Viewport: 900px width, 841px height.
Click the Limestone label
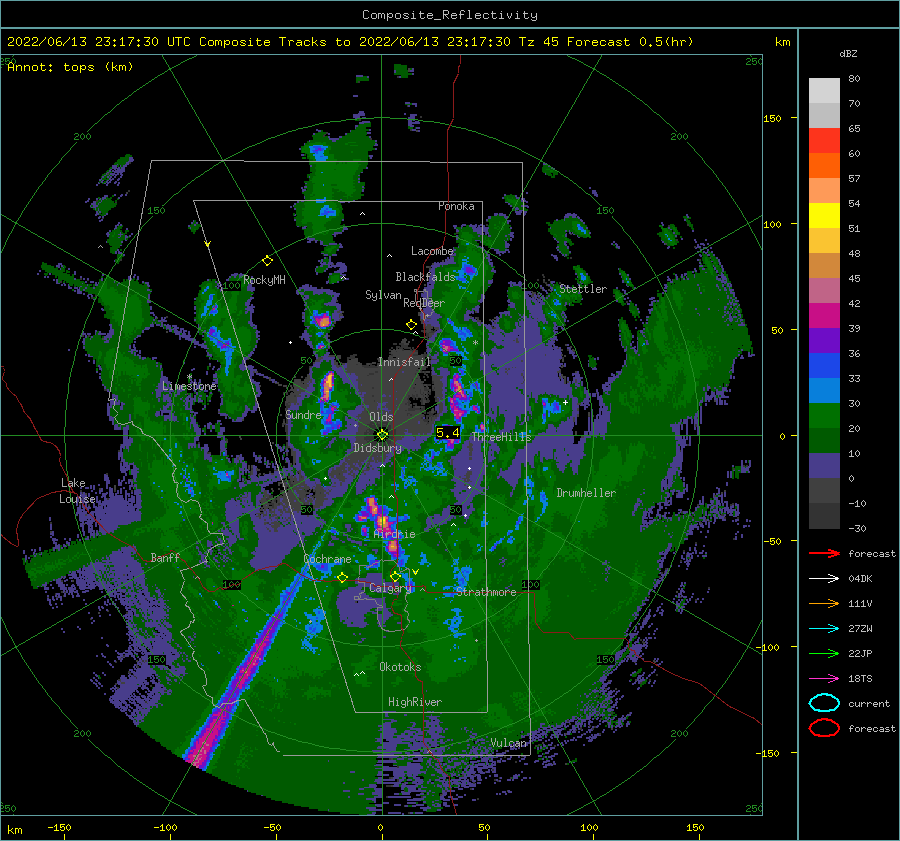coord(189,386)
